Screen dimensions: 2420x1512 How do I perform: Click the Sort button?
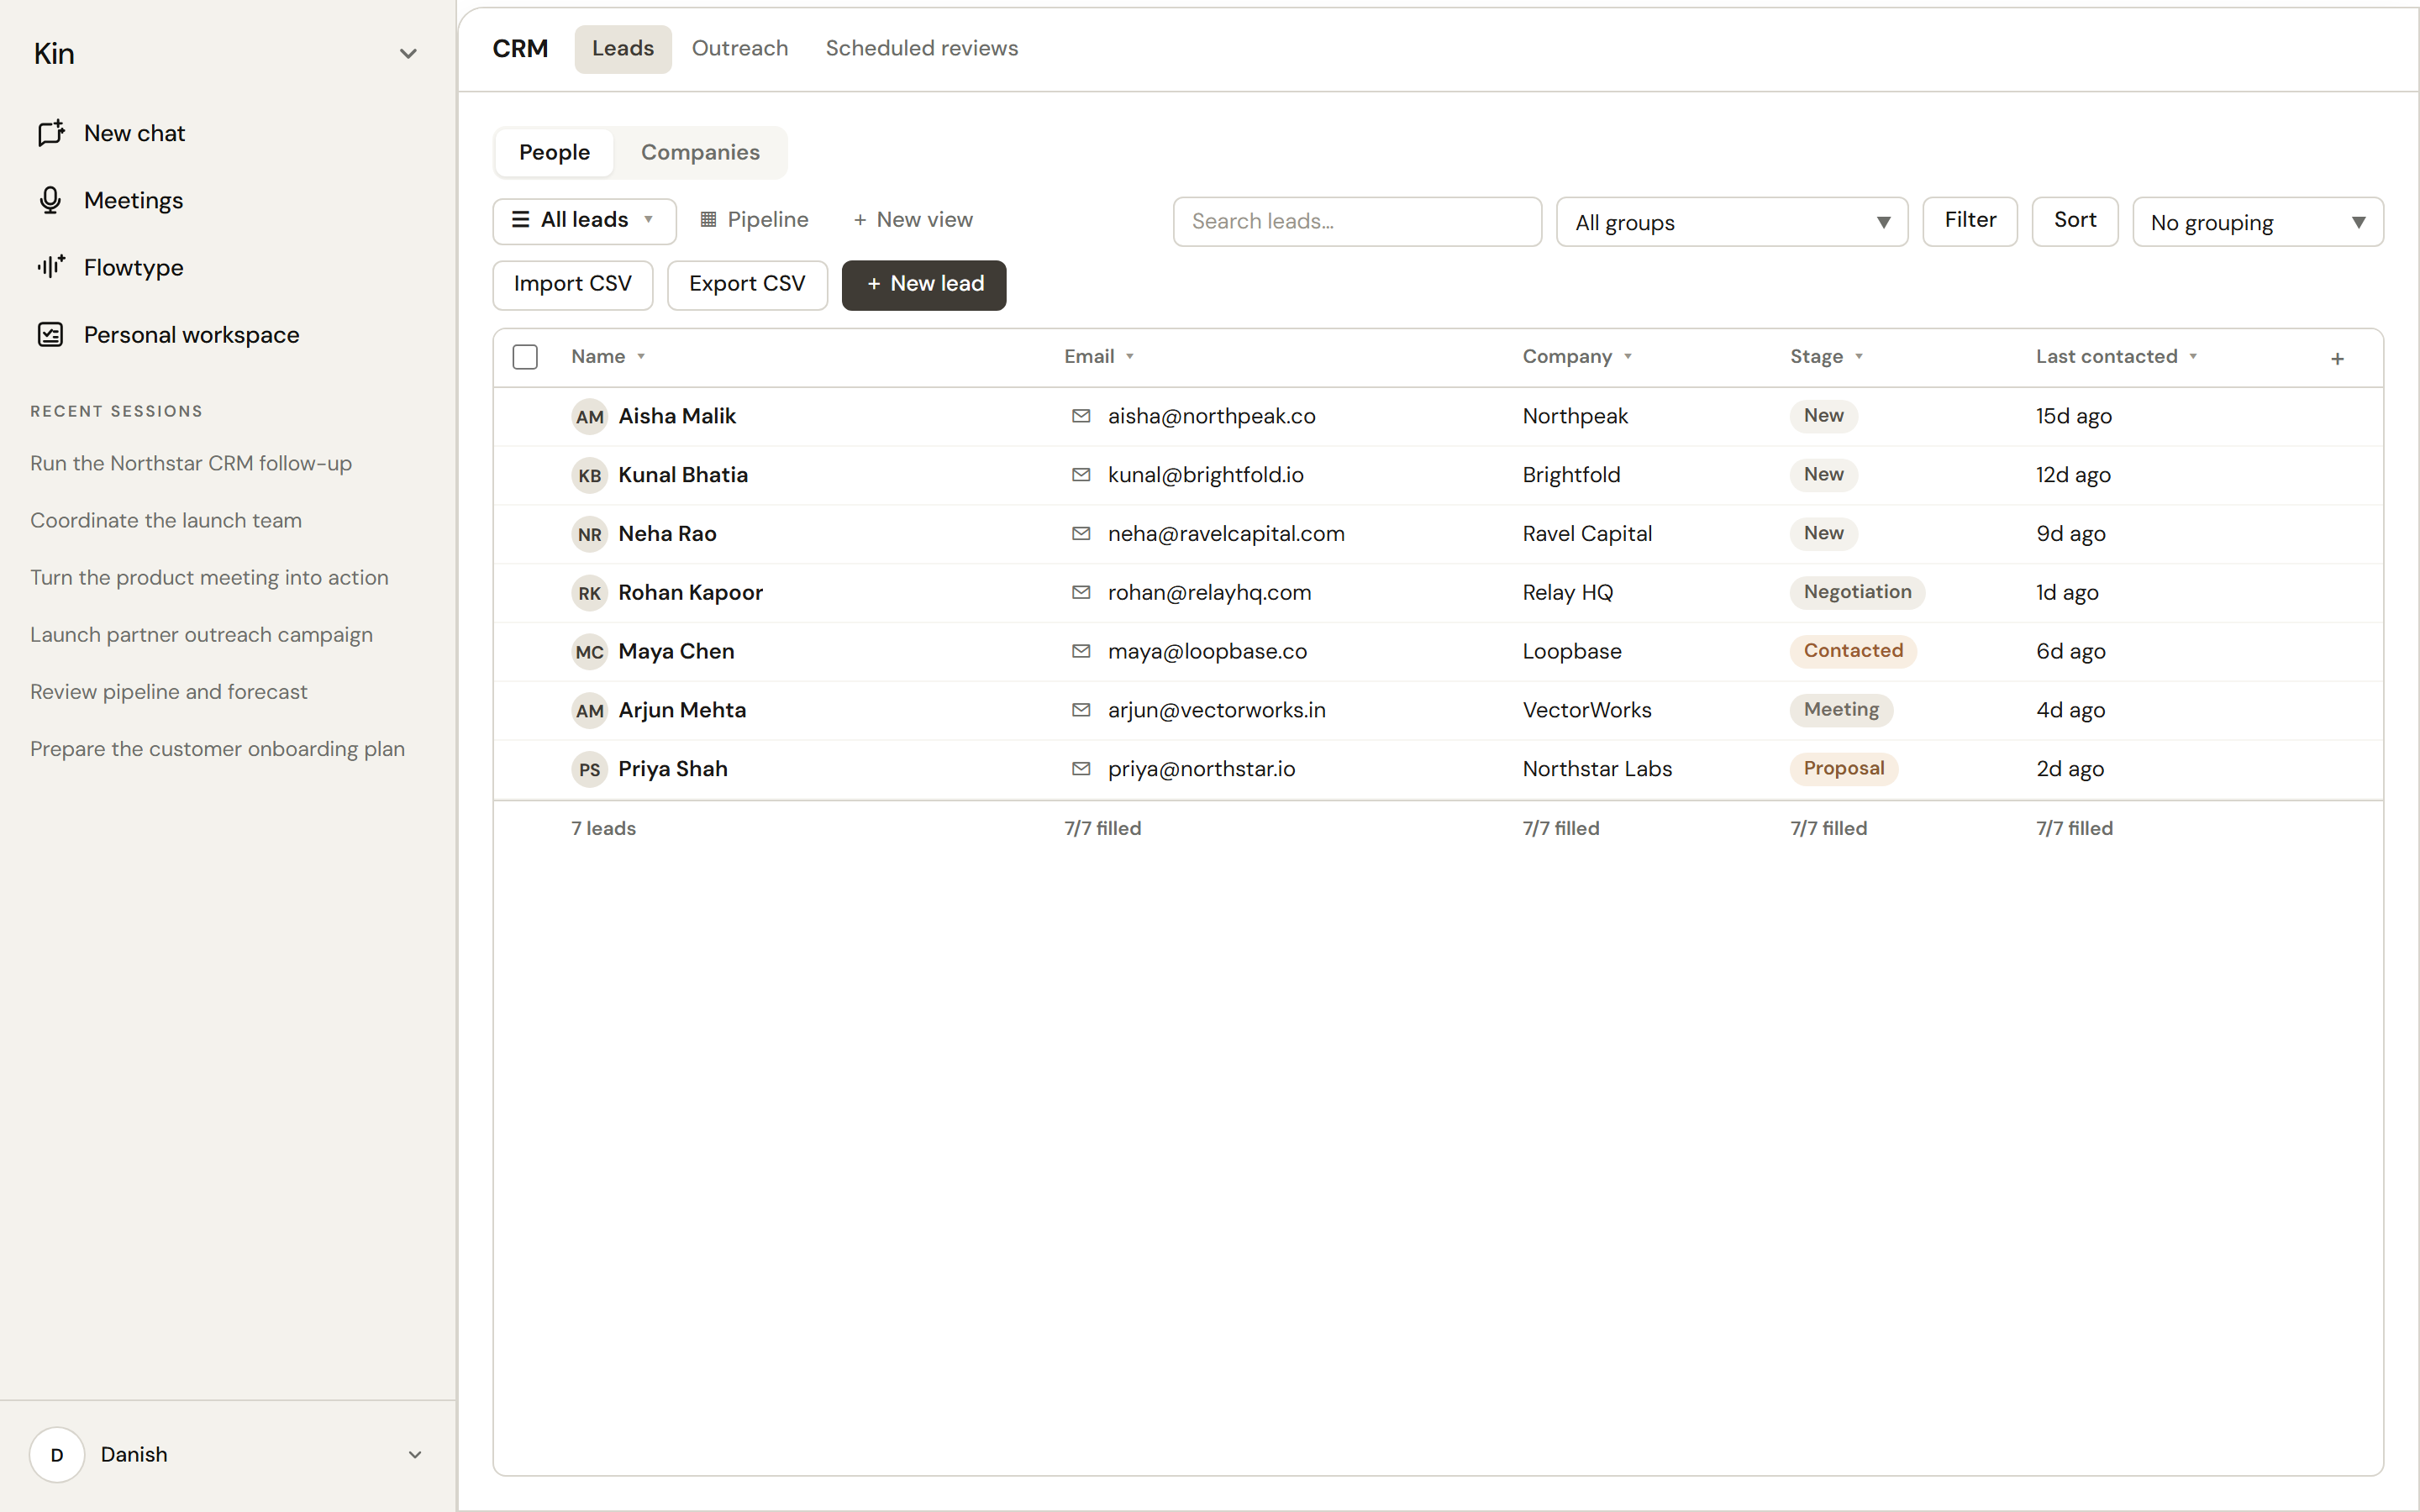coord(2075,221)
